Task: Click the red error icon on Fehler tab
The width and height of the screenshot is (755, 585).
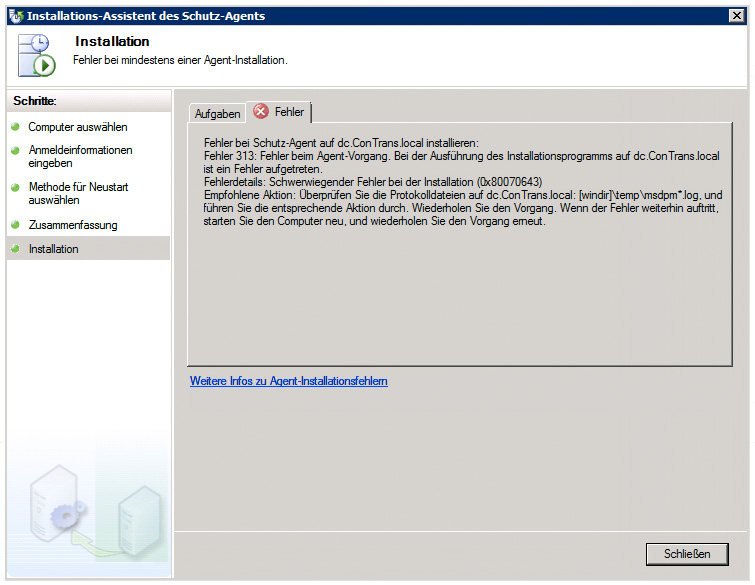Action: [260, 111]
